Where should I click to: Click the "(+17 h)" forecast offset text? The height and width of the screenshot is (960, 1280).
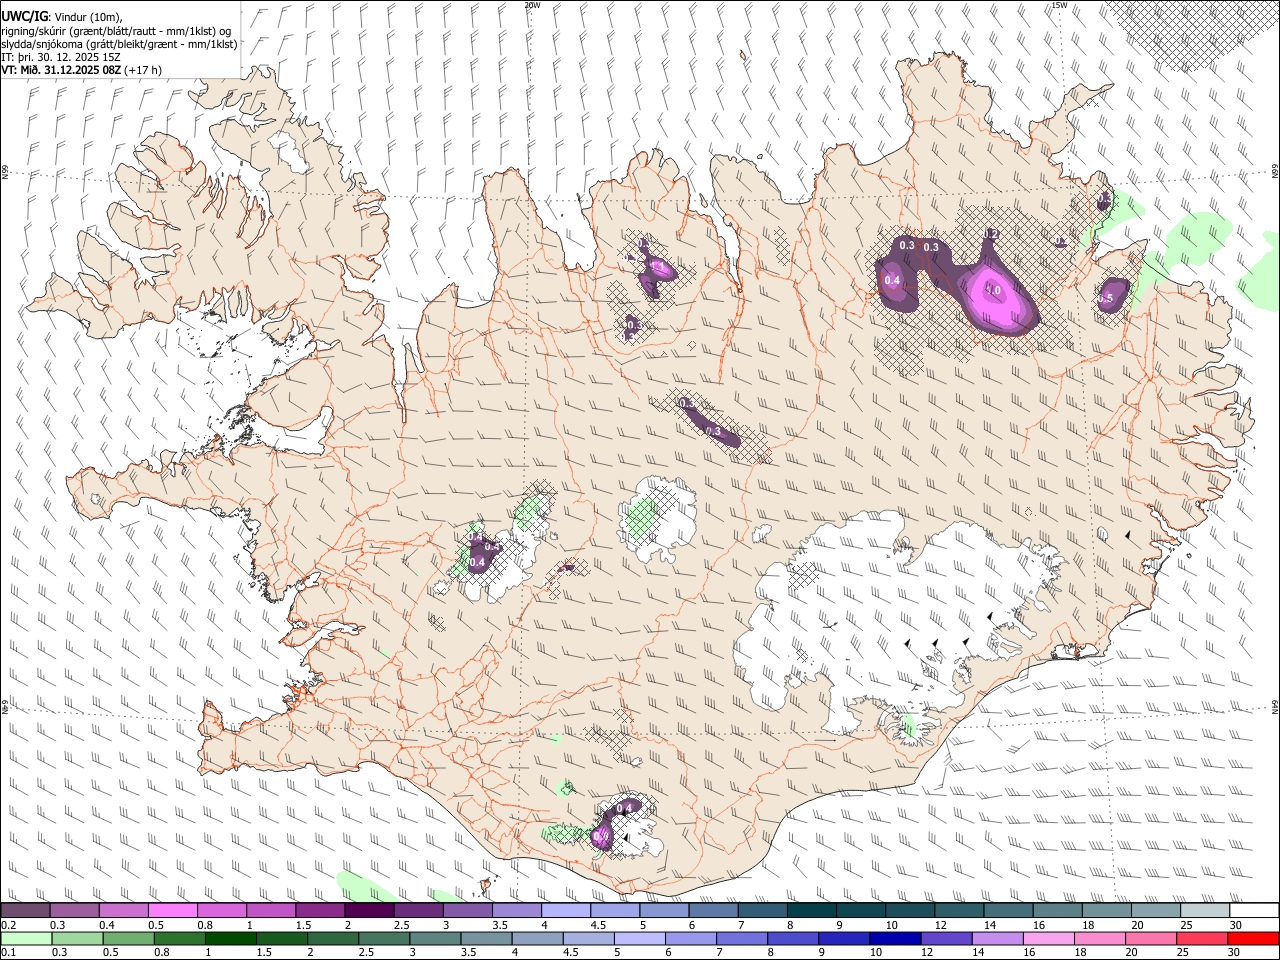[x=144, y=70]
